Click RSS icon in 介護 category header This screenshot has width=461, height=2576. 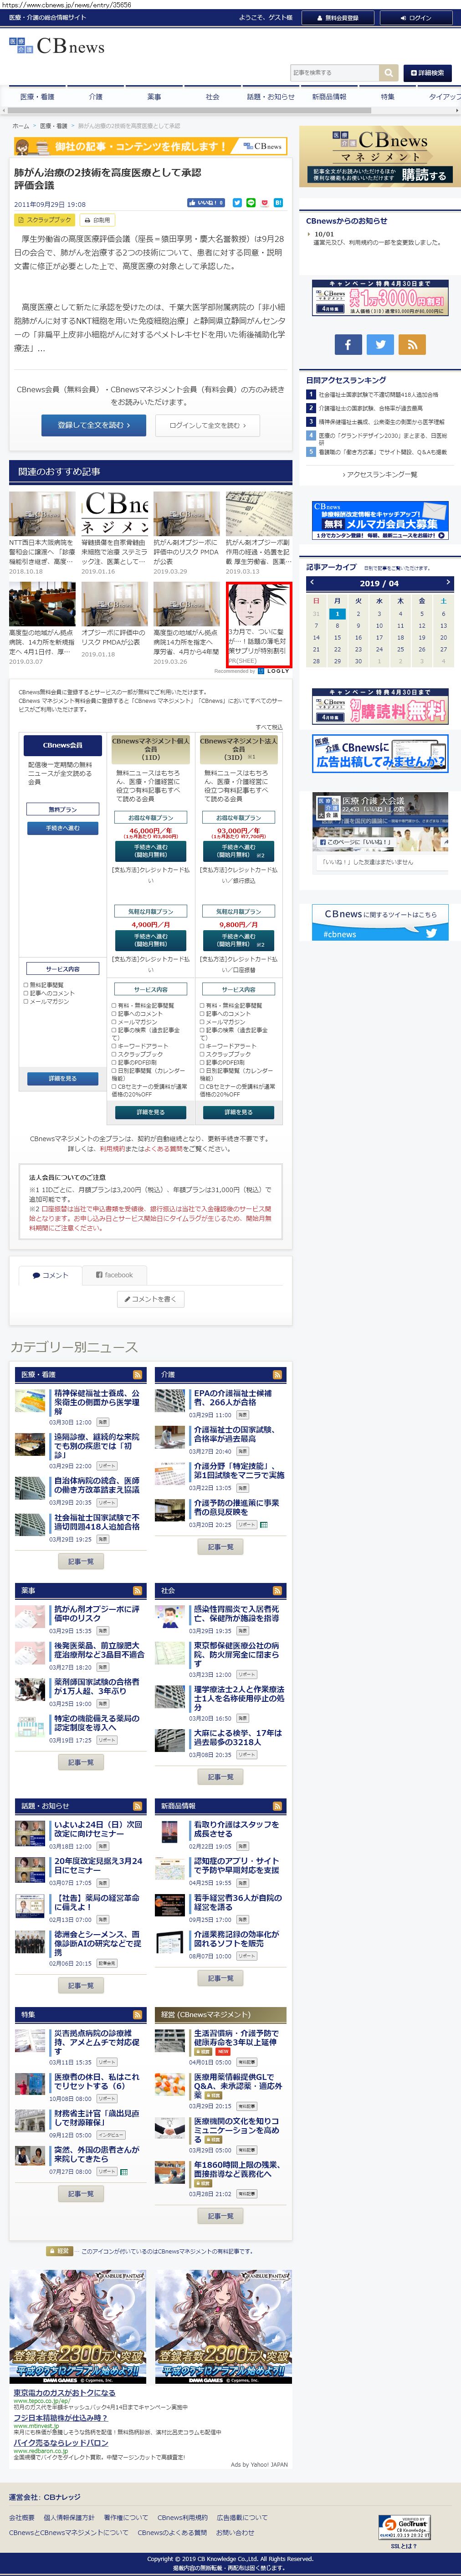(278, 1374)
